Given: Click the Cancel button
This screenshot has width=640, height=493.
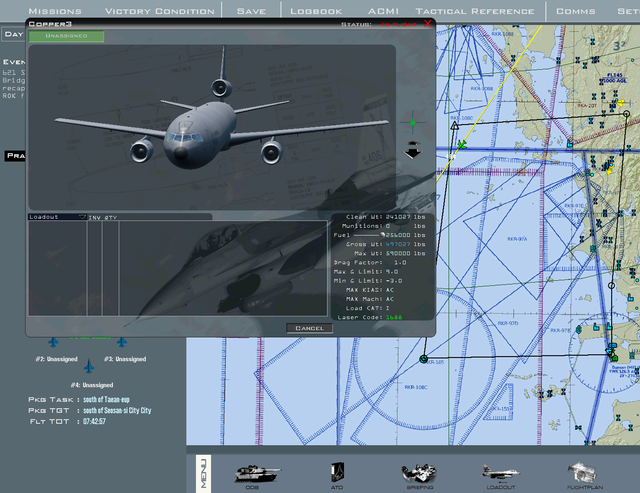Looking at the screenshot, I should pyautogui.click(x=309, y=328).
